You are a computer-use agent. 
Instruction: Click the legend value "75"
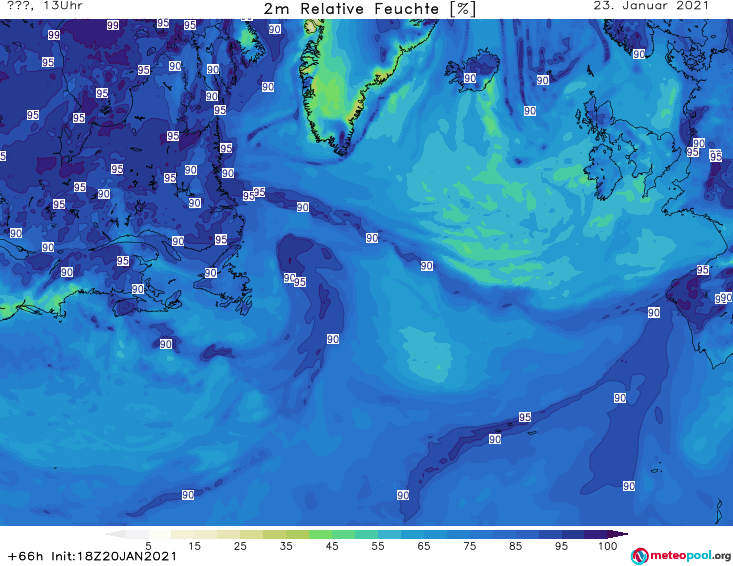click(x=469, y=546)
